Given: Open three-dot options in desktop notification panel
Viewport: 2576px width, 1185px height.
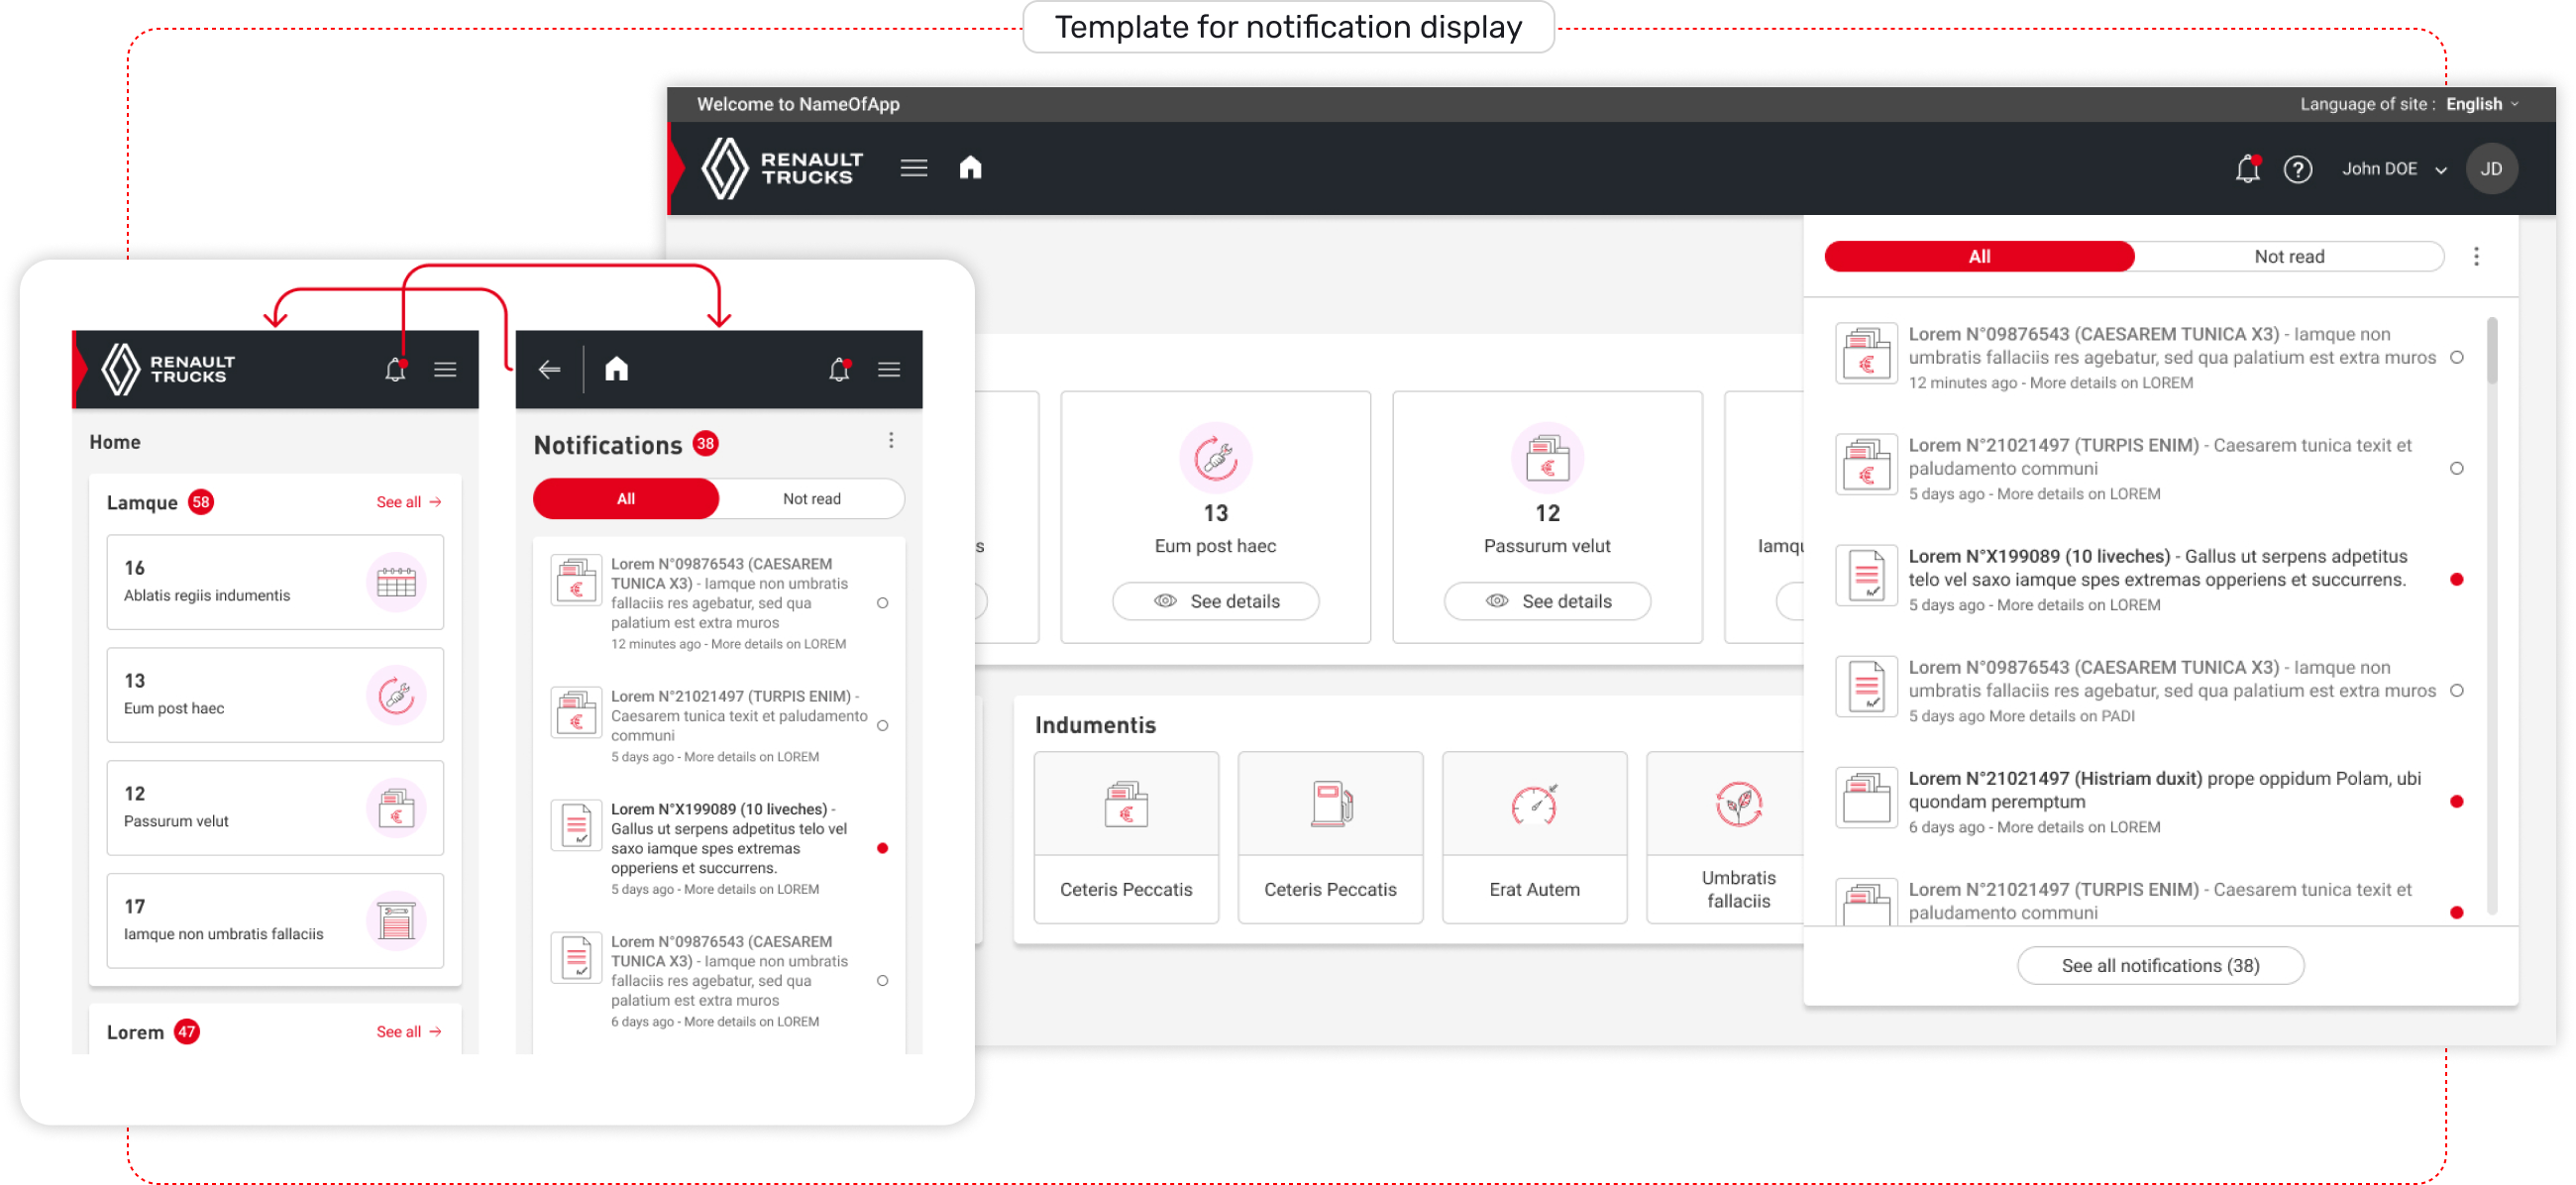Looking at the screenshot, I should 2475,256.
